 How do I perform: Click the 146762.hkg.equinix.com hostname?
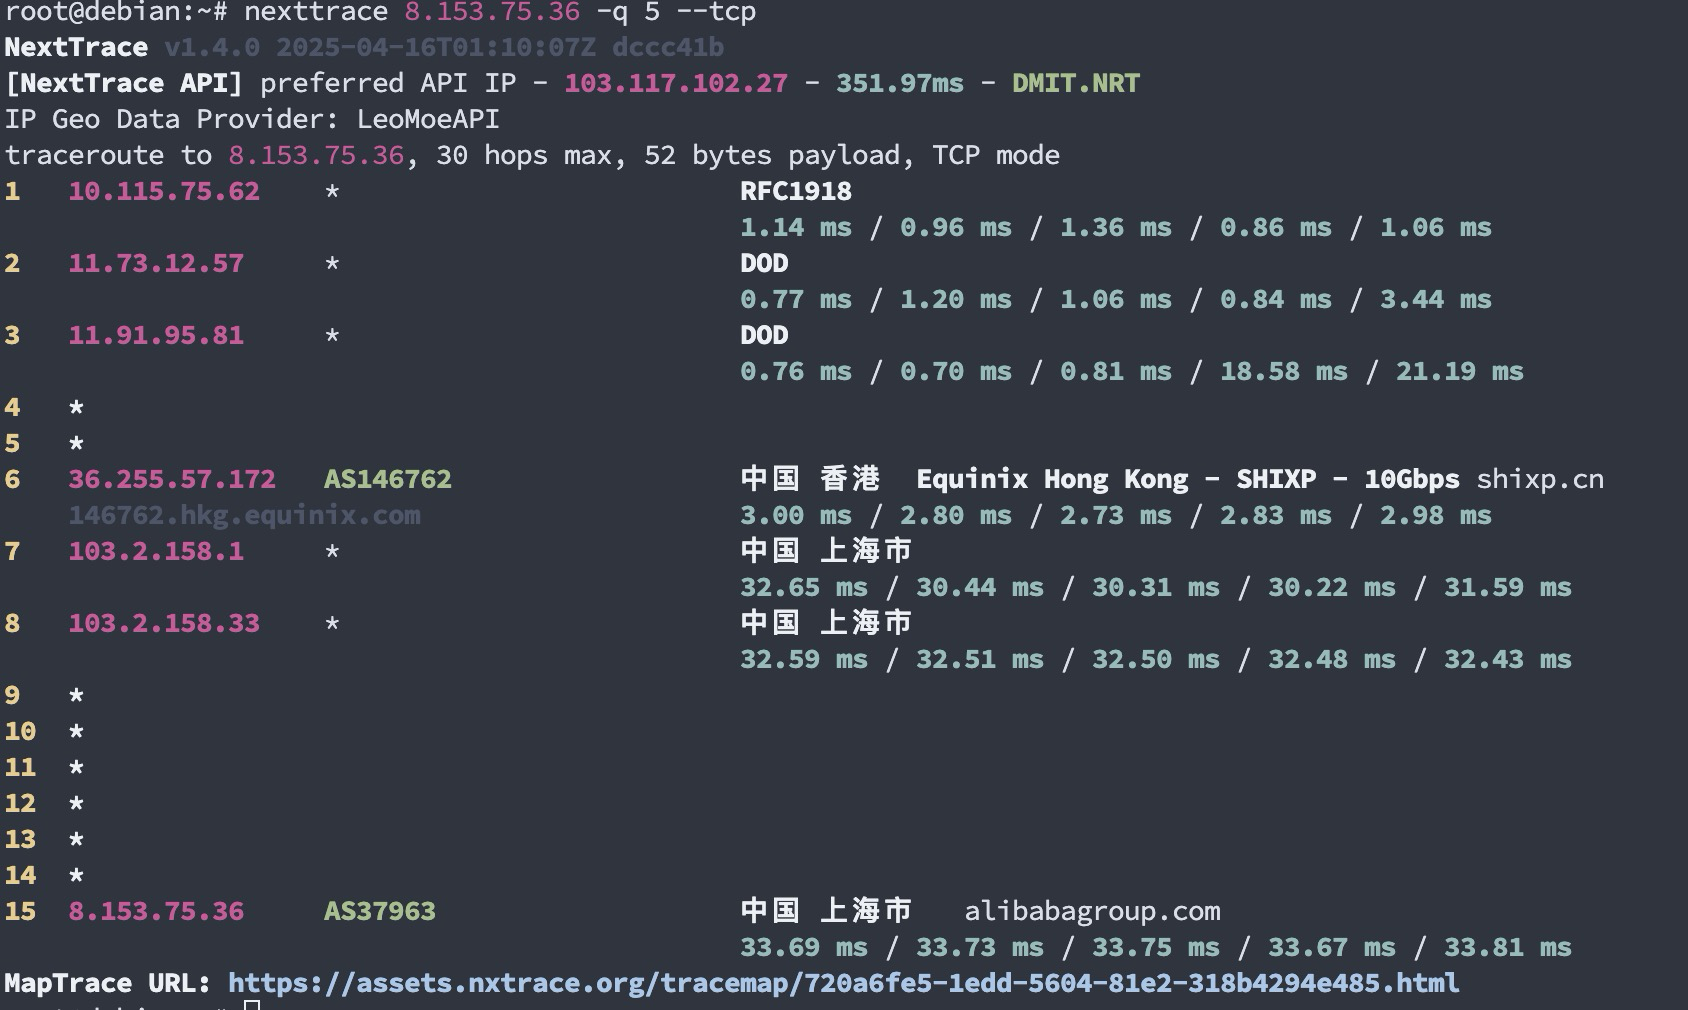244,515
